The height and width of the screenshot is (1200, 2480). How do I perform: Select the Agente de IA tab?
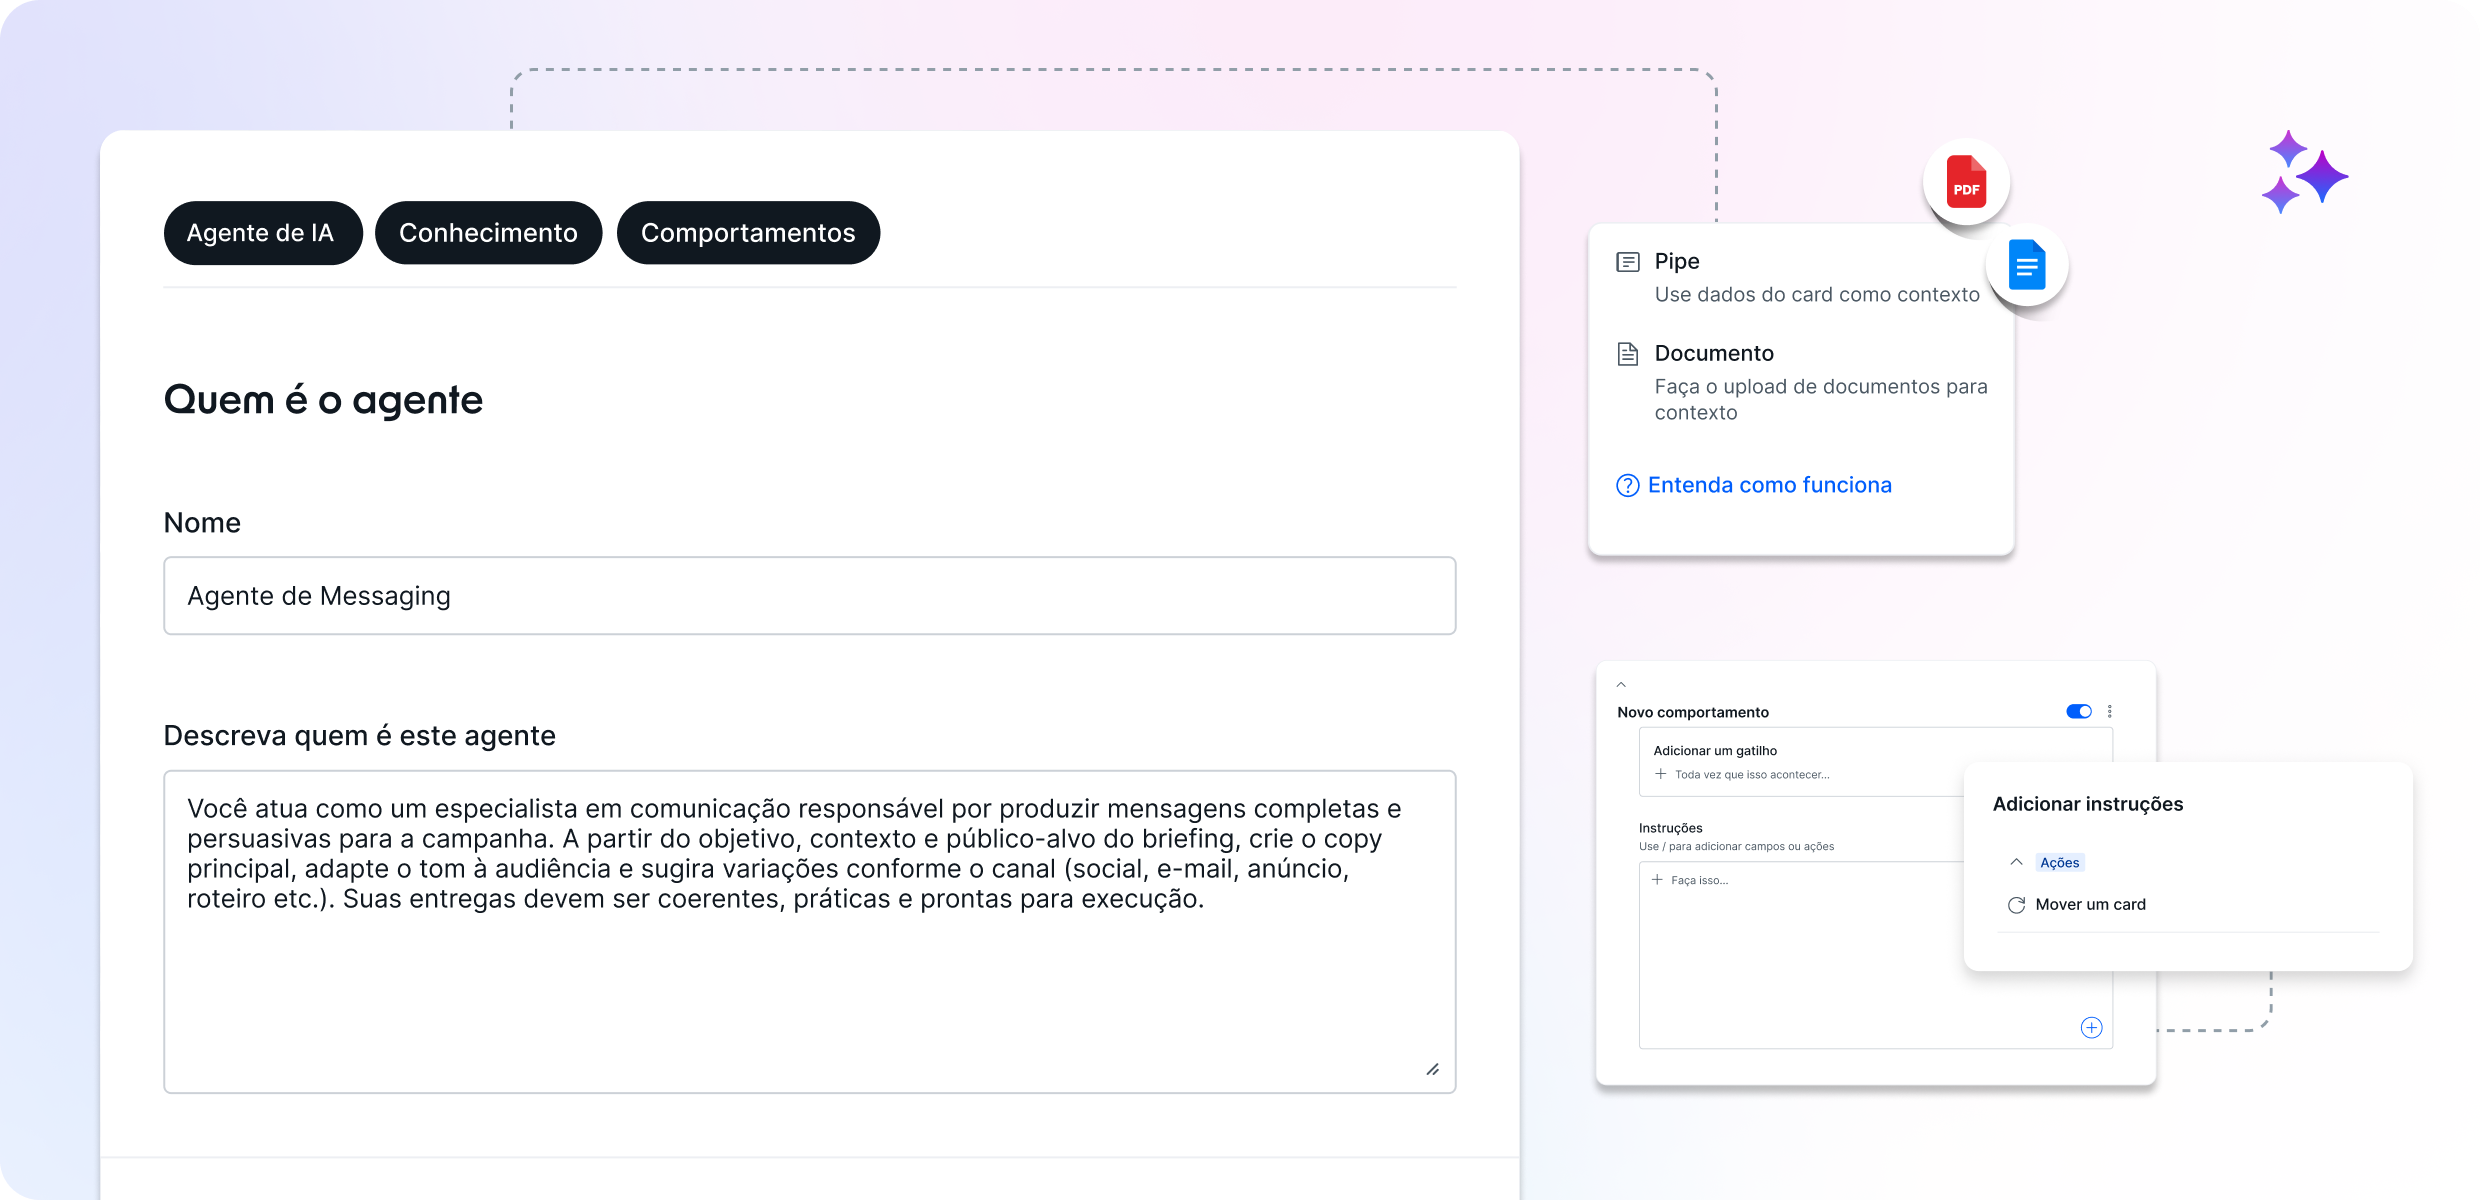pyautogui.click(x=261, y=233)
